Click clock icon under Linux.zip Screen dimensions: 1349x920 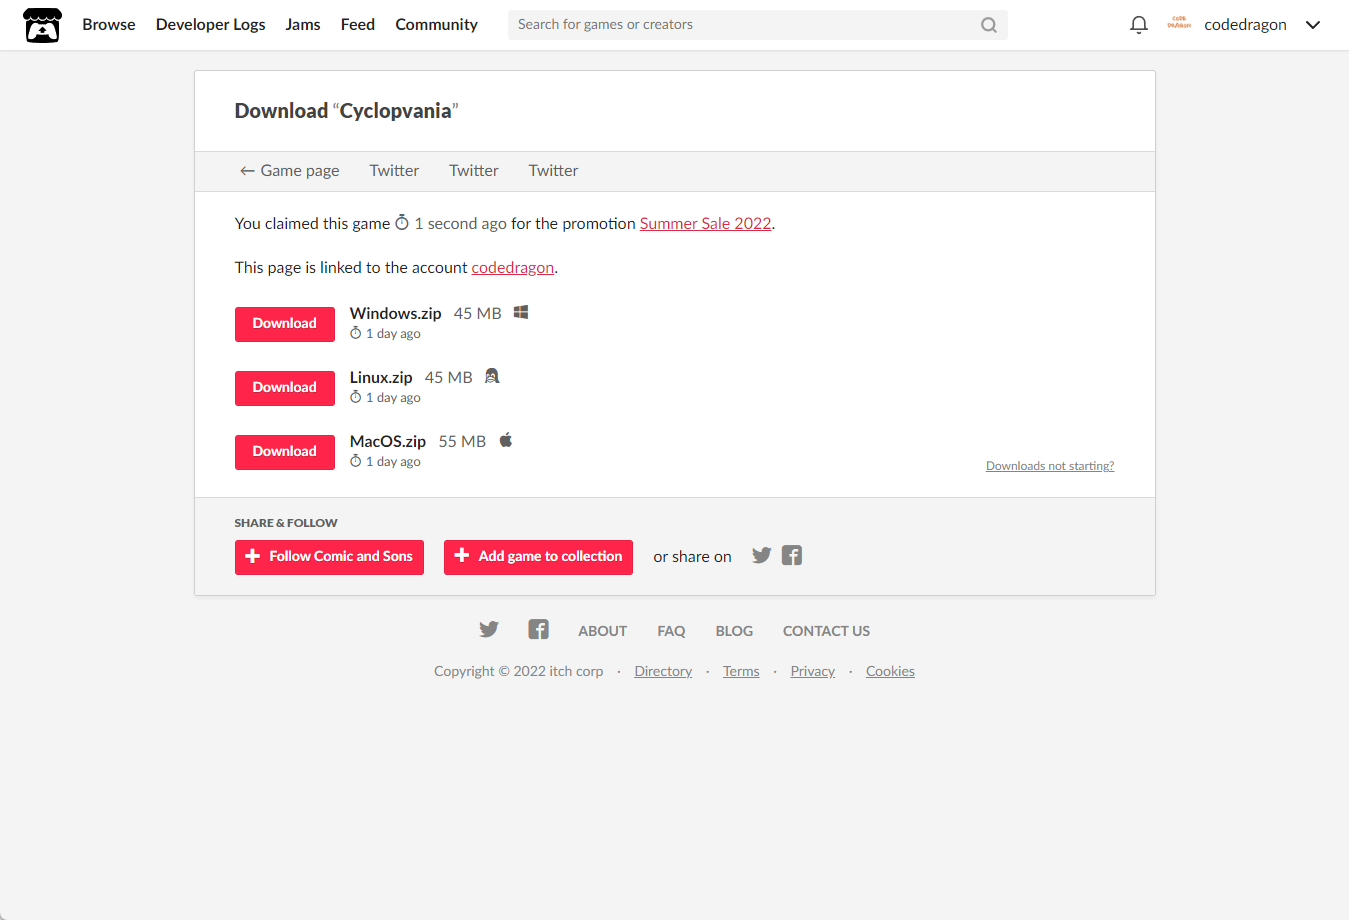pos(355,397)
